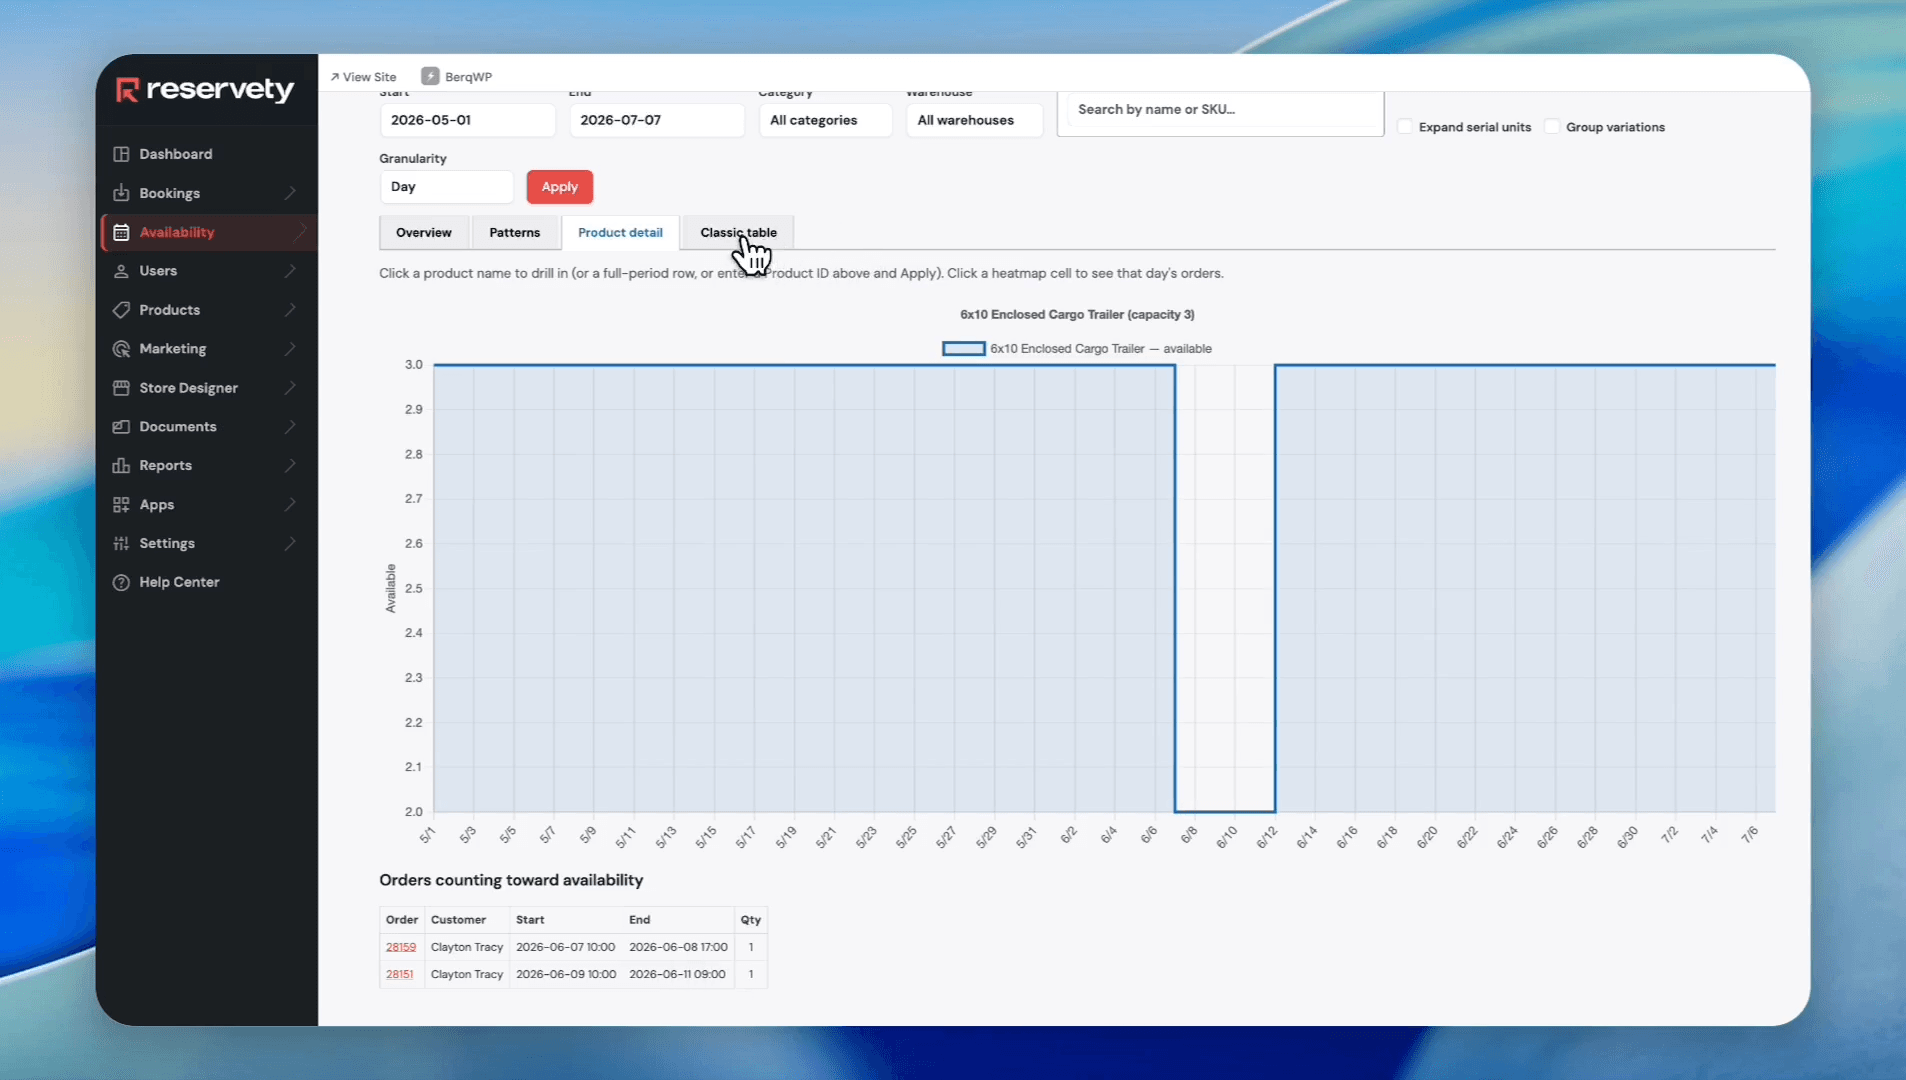Click the Orders counting toward availability heading
The image size is (1906, 1080).
pos(511,880)
